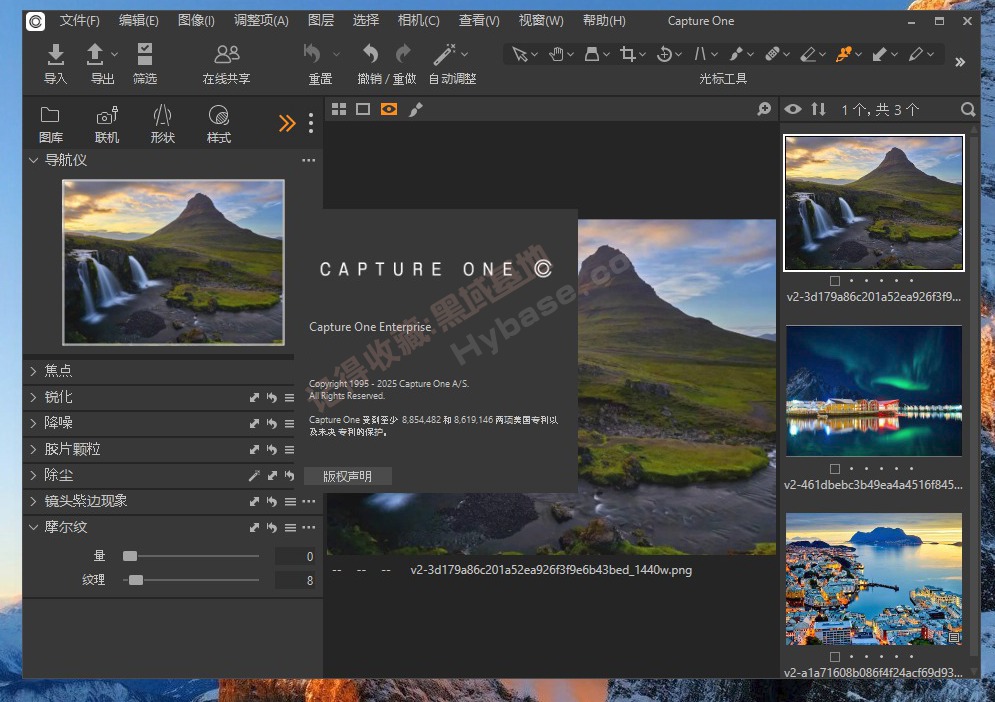Copy the Noise Reduction (降噪) adjustments arrow
This screenshot has height=702, width=995.
click(254, 423)
